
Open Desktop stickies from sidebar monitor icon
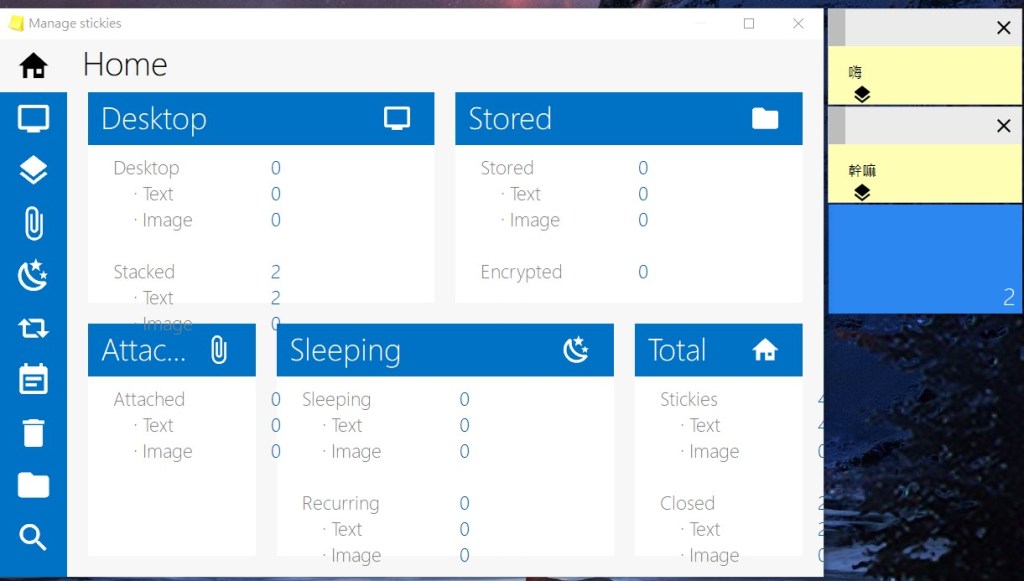33,119
